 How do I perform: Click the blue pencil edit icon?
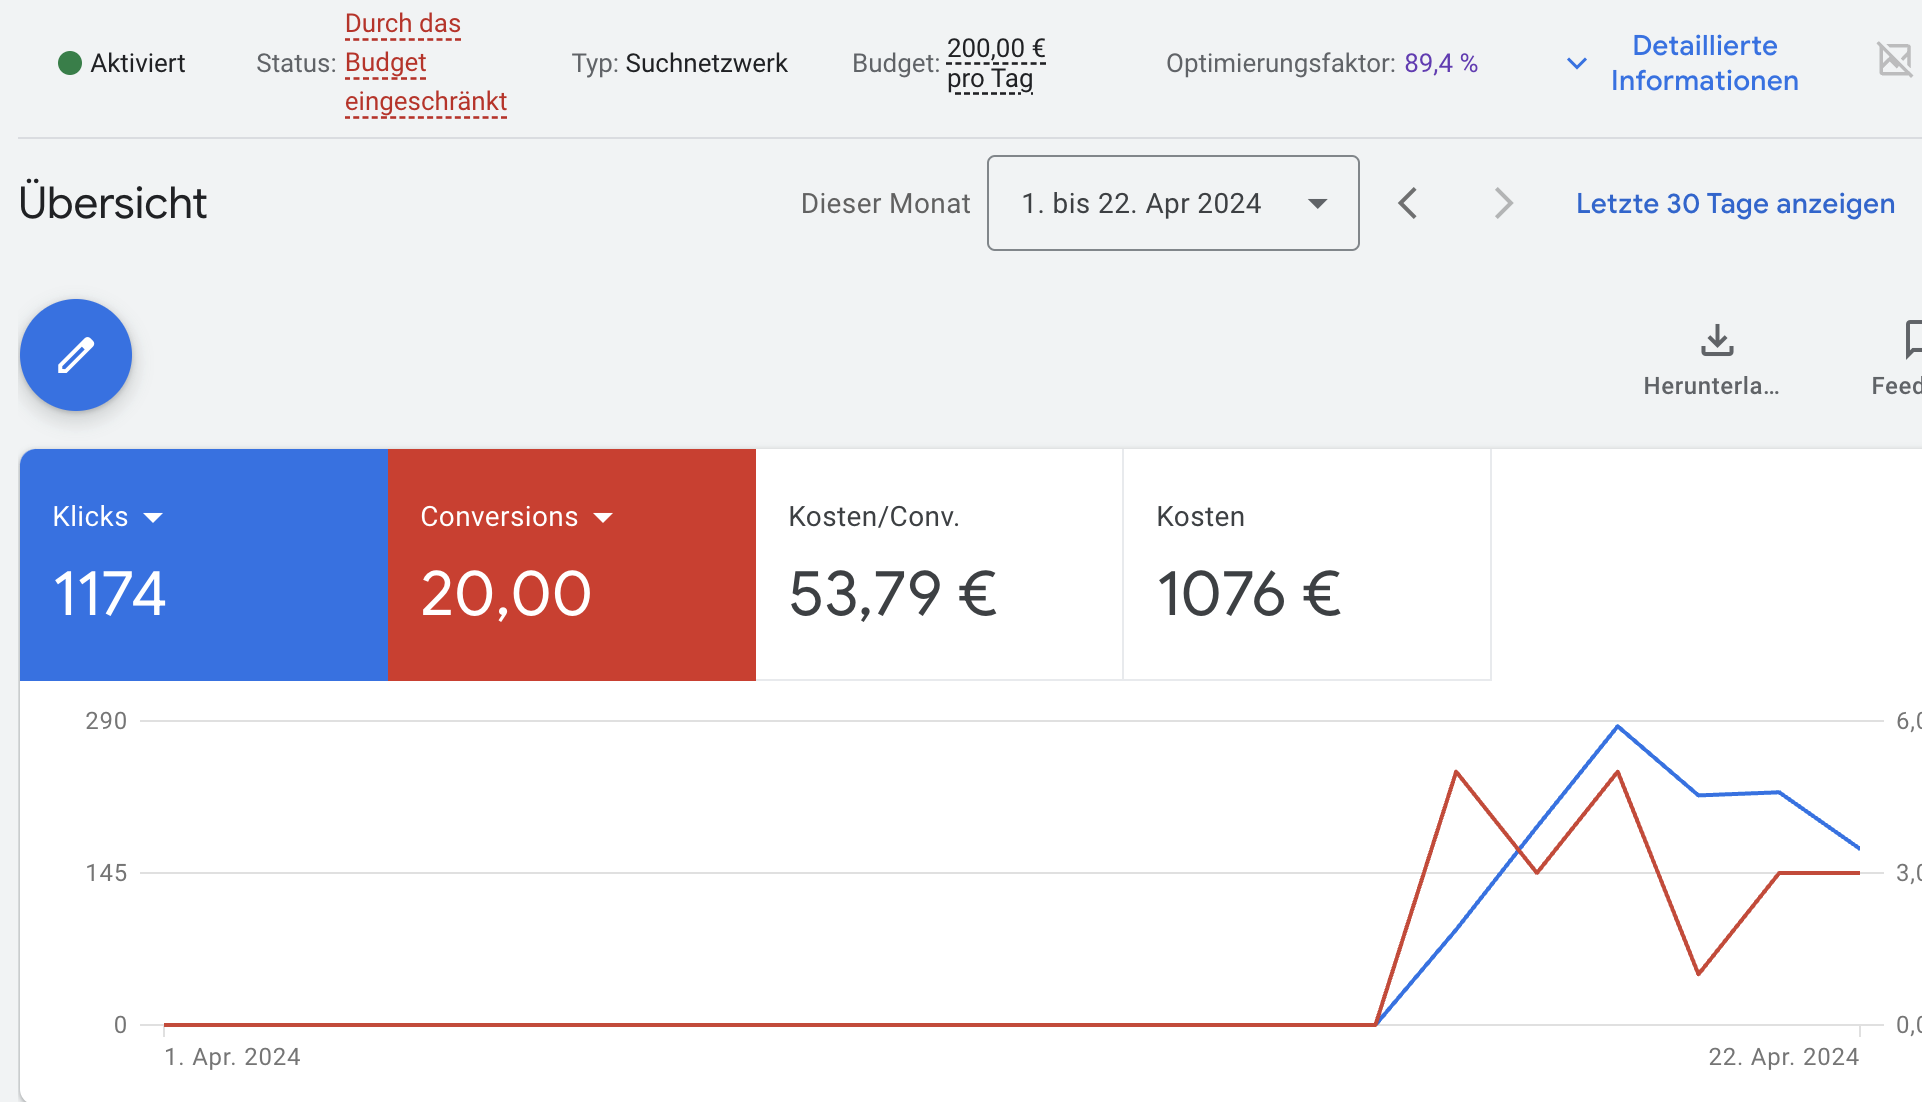tap(75, 355)
